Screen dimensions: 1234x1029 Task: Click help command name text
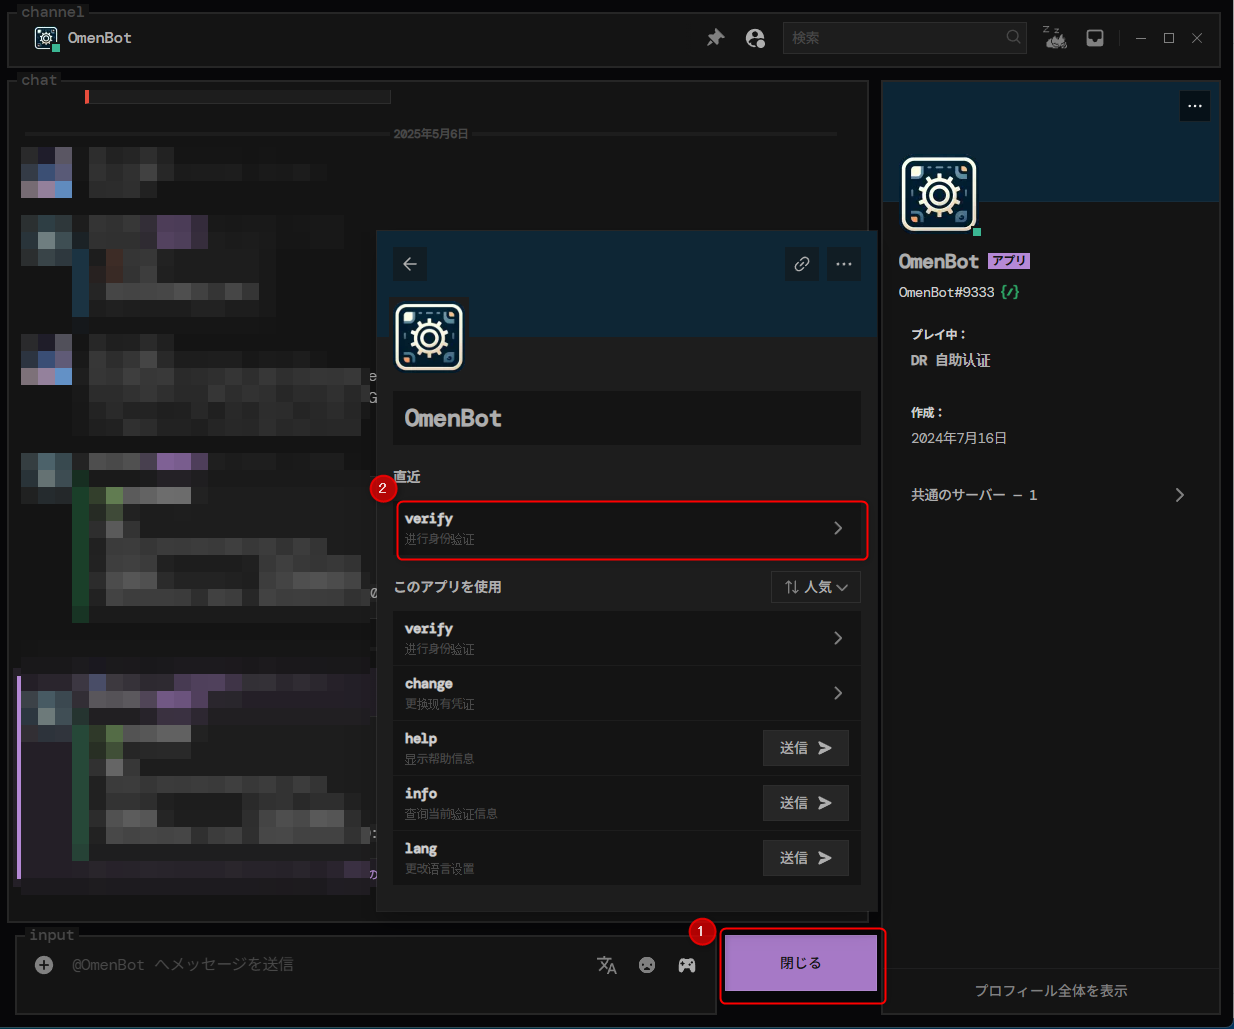(x=421, y=738)
